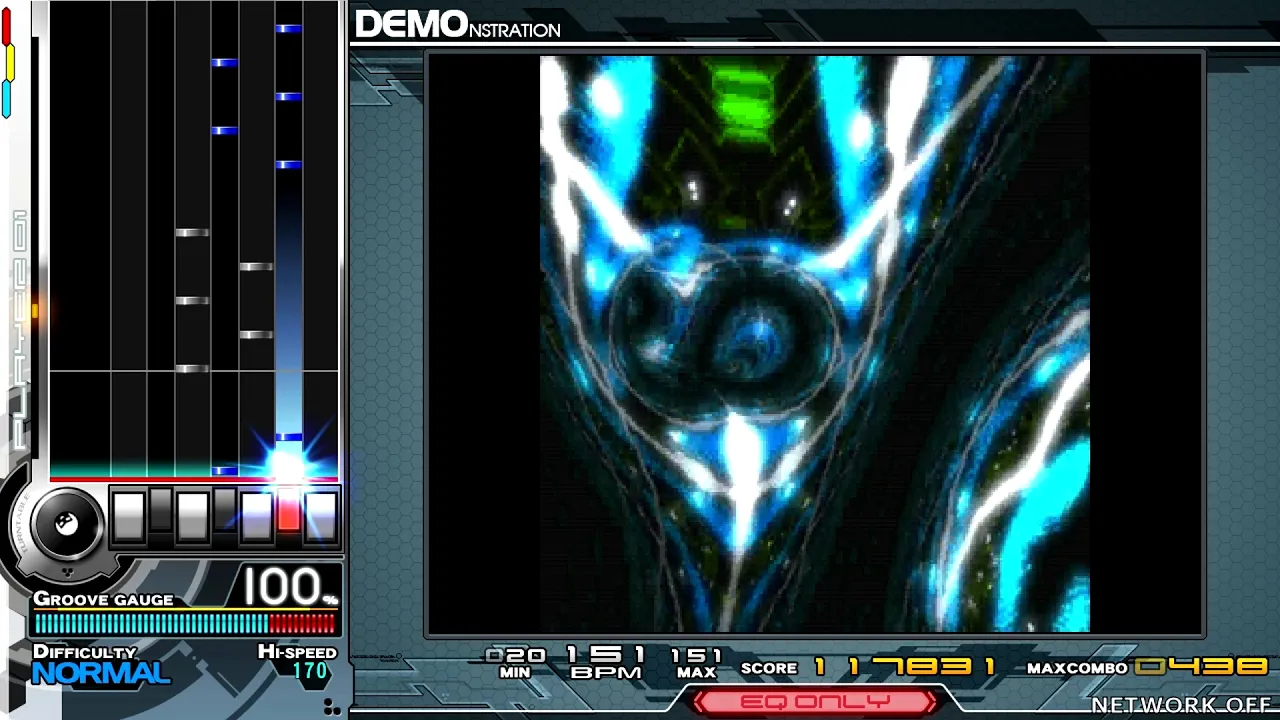Tap the first white key beside the turntable
This screenshot has width=1280, height=720.
click(128, 515)
